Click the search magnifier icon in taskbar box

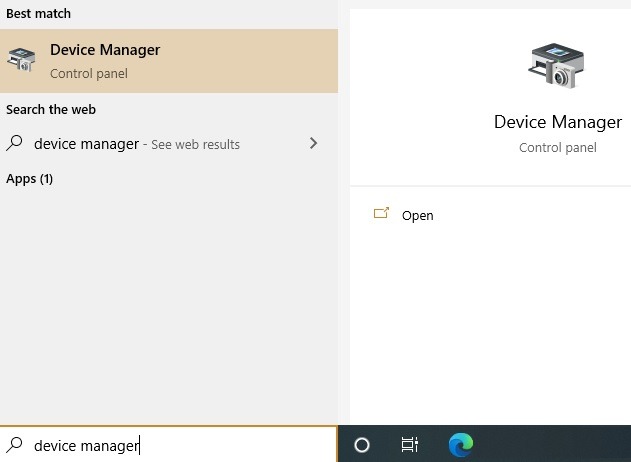[14, 445]
